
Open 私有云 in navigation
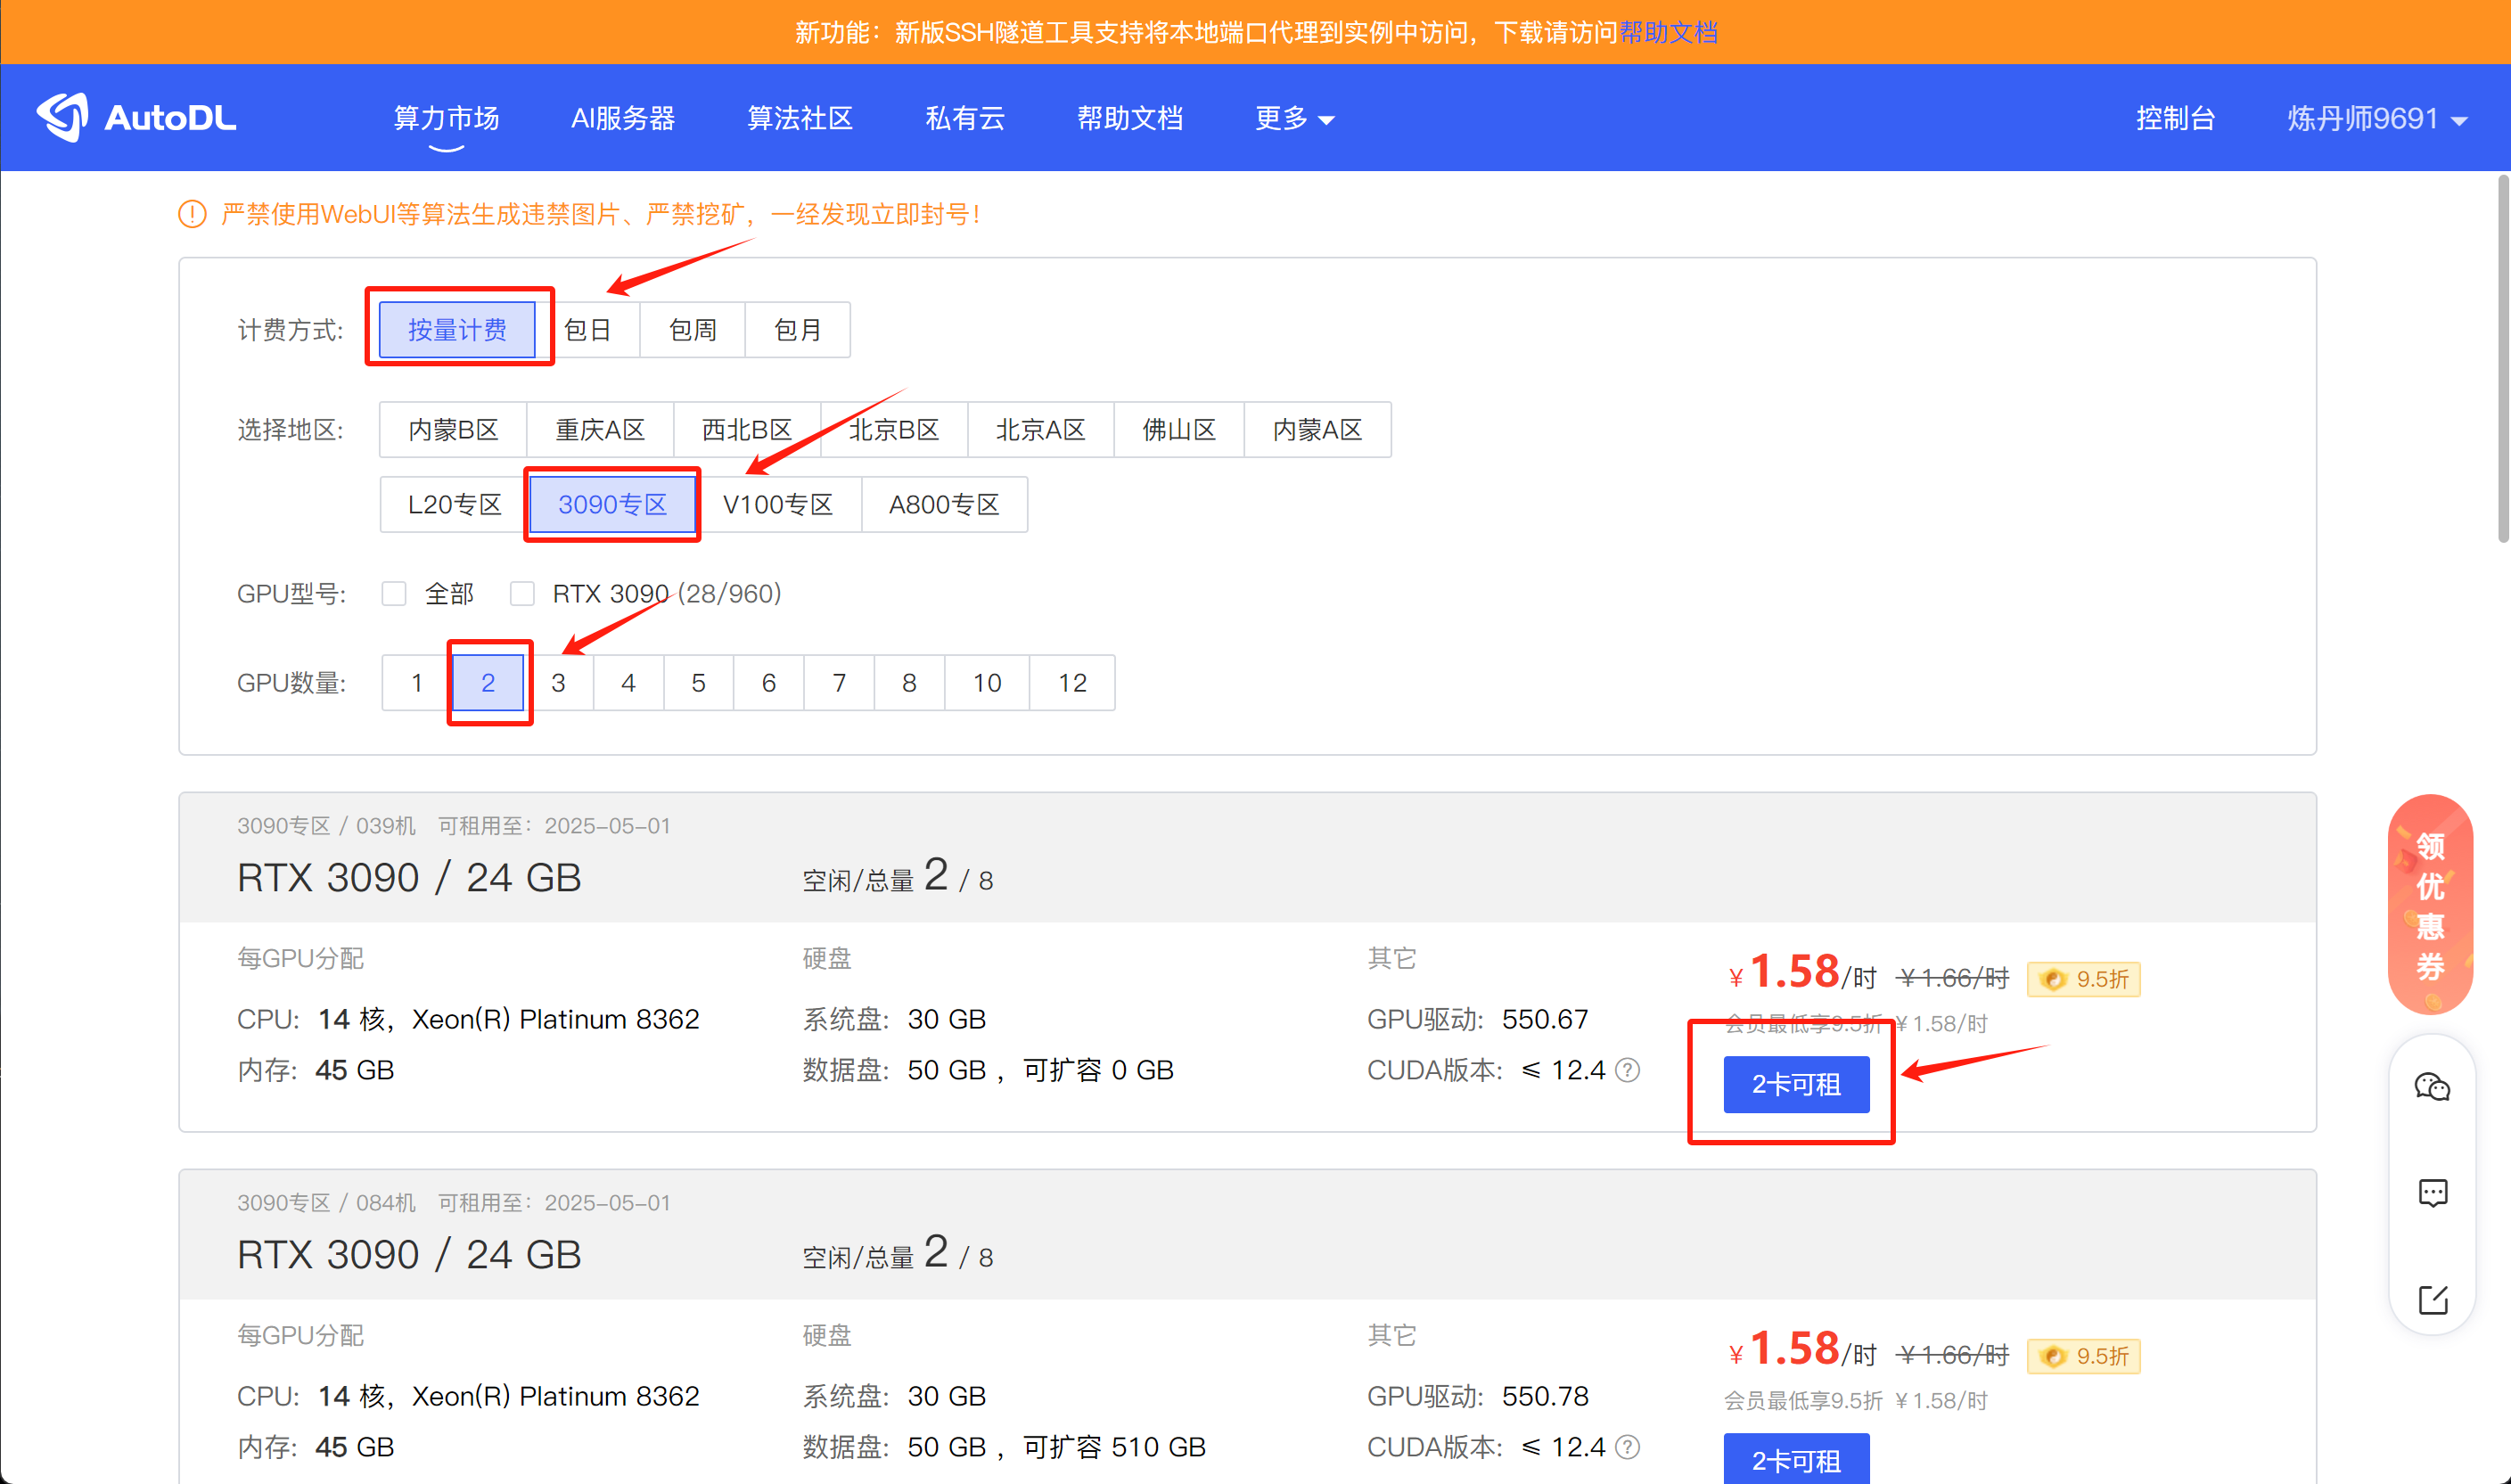point(965,118)
